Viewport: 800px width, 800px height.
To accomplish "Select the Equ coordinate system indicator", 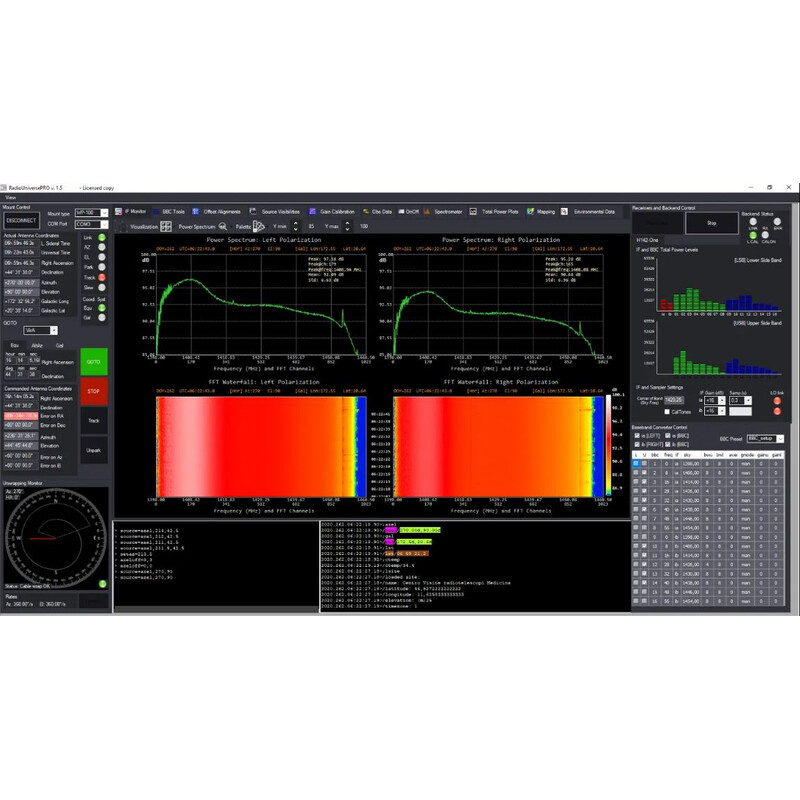I will pyautogui.click(x=102, y=308).
